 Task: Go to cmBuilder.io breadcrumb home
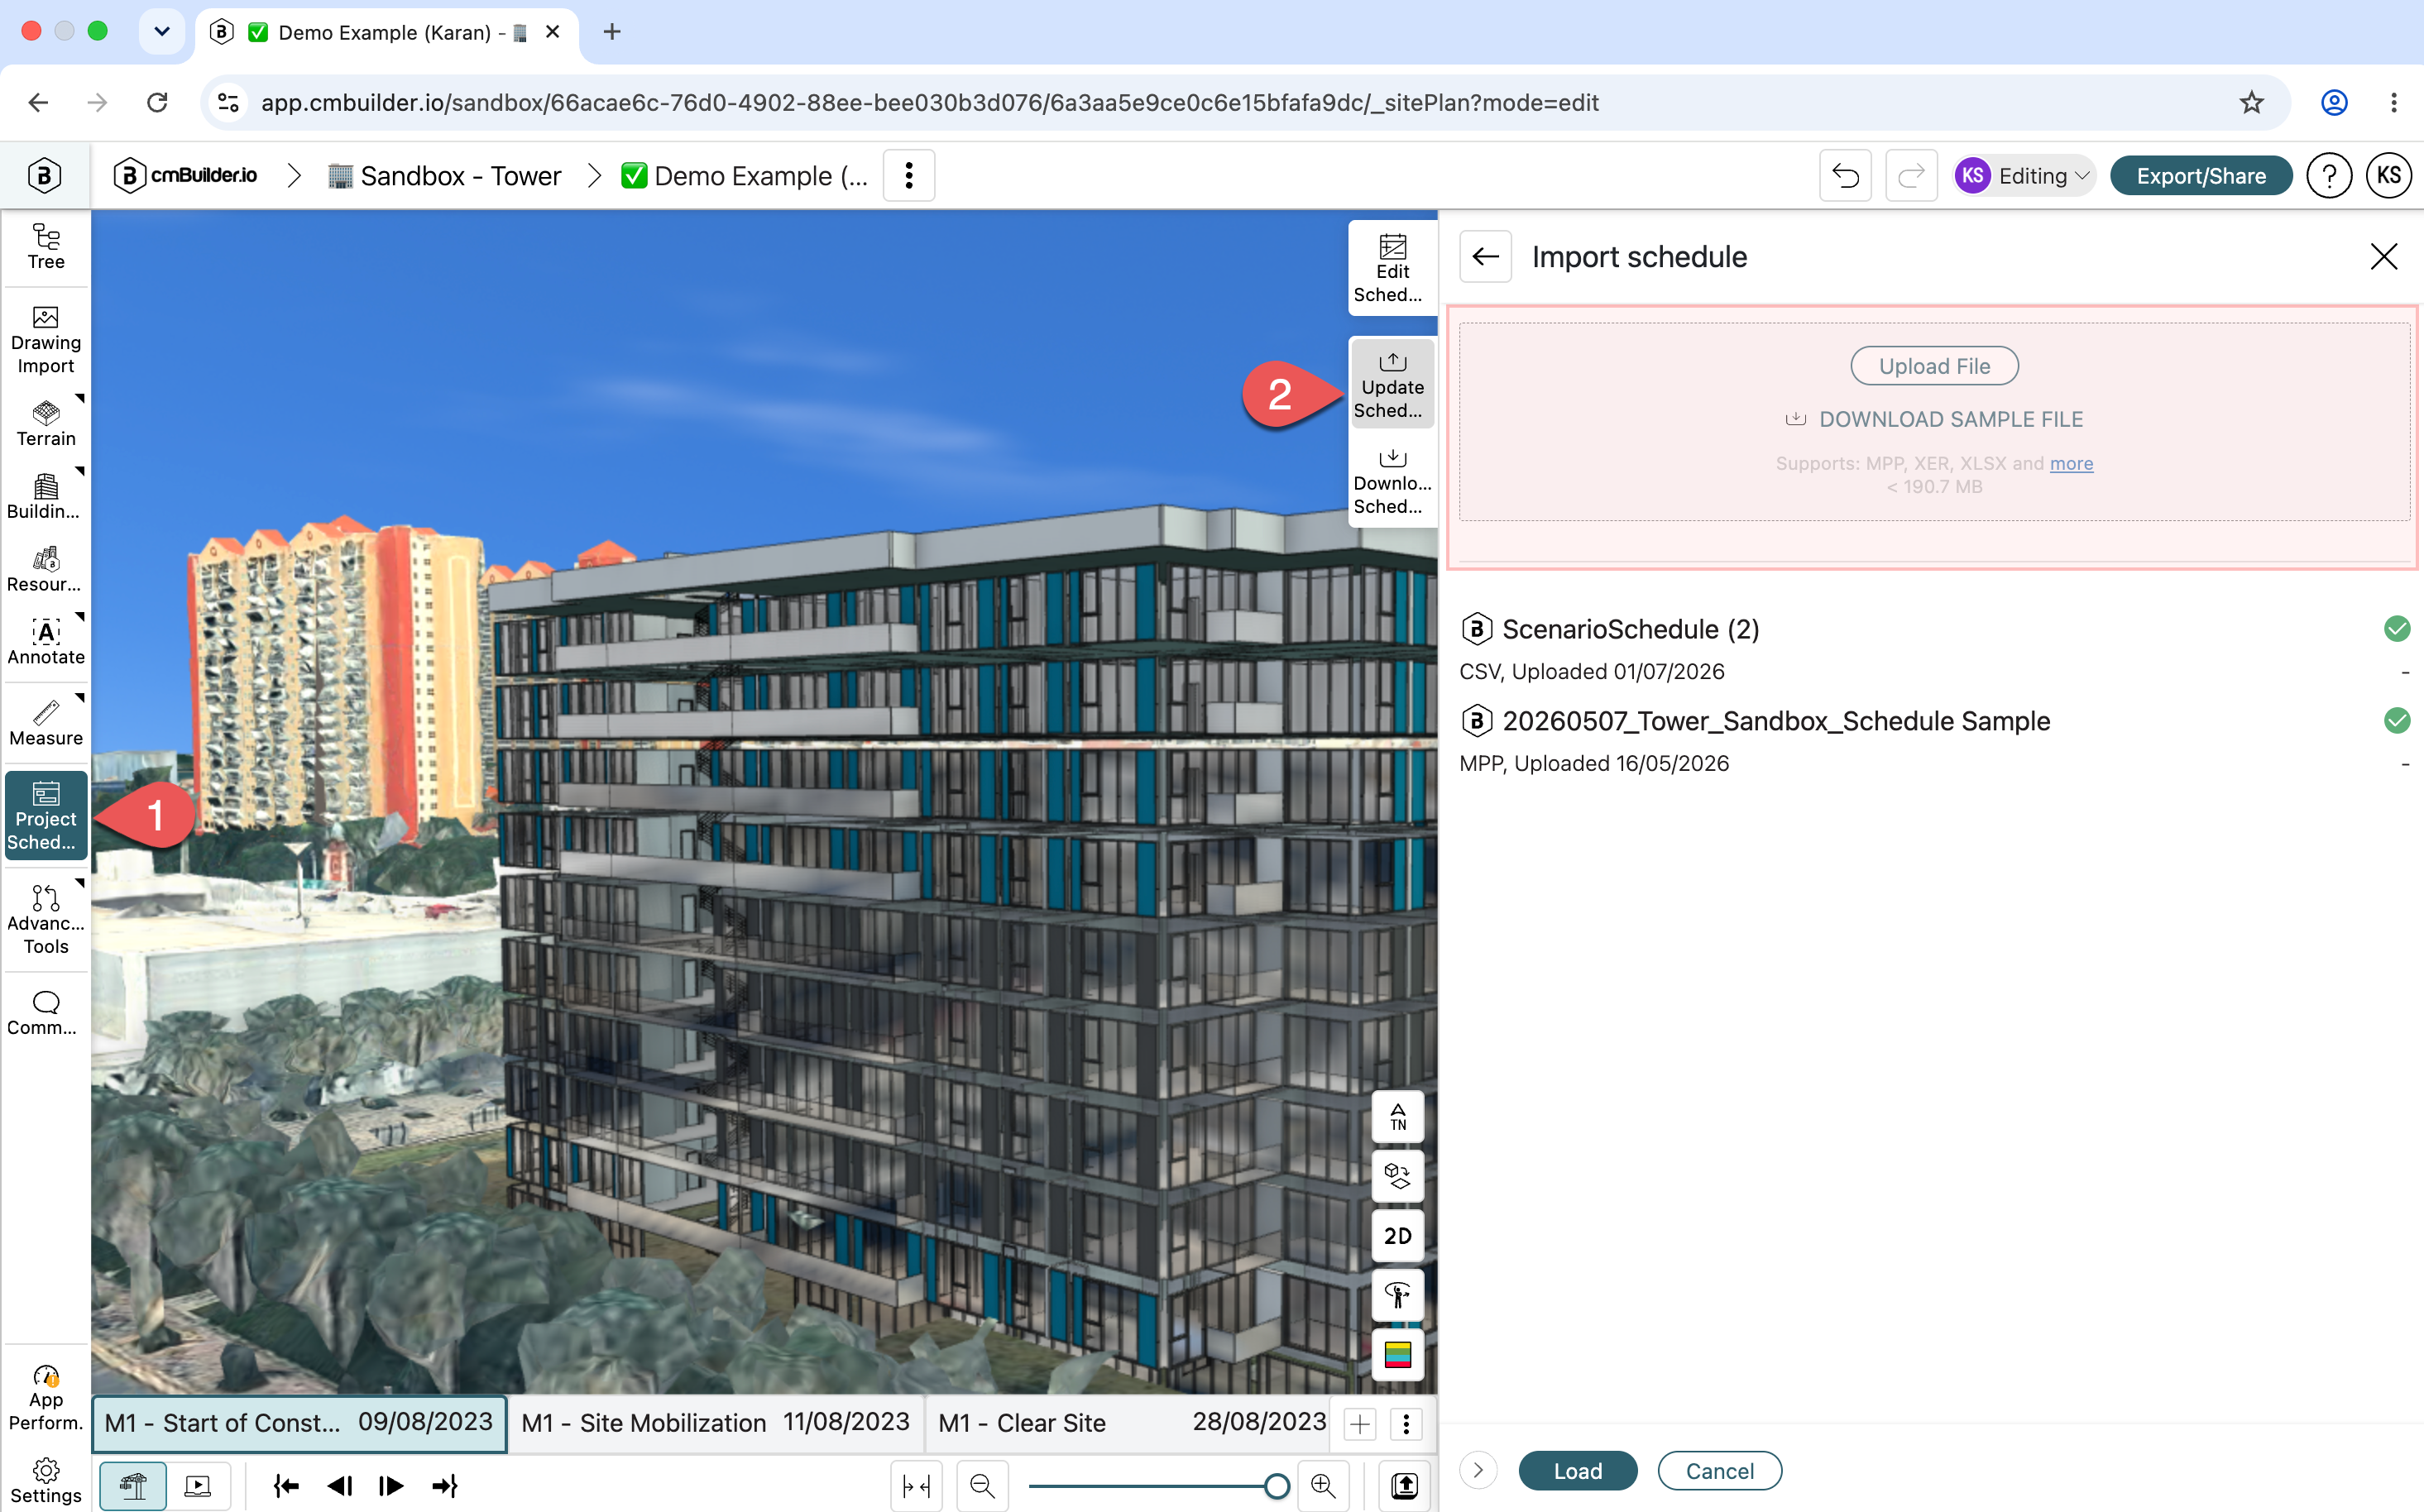[x=185, y=176]
